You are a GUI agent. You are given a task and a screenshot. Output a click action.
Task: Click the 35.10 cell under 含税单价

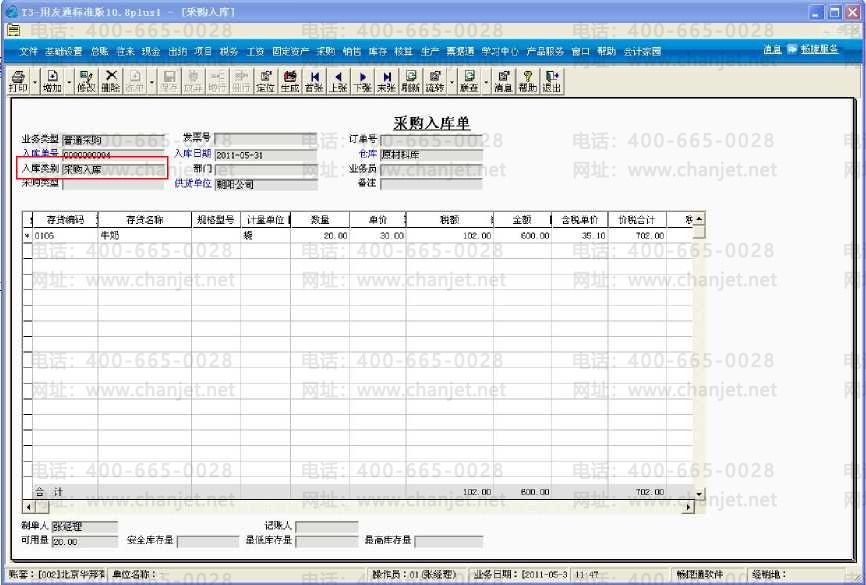pyautogui.click(x=579, y=235)
